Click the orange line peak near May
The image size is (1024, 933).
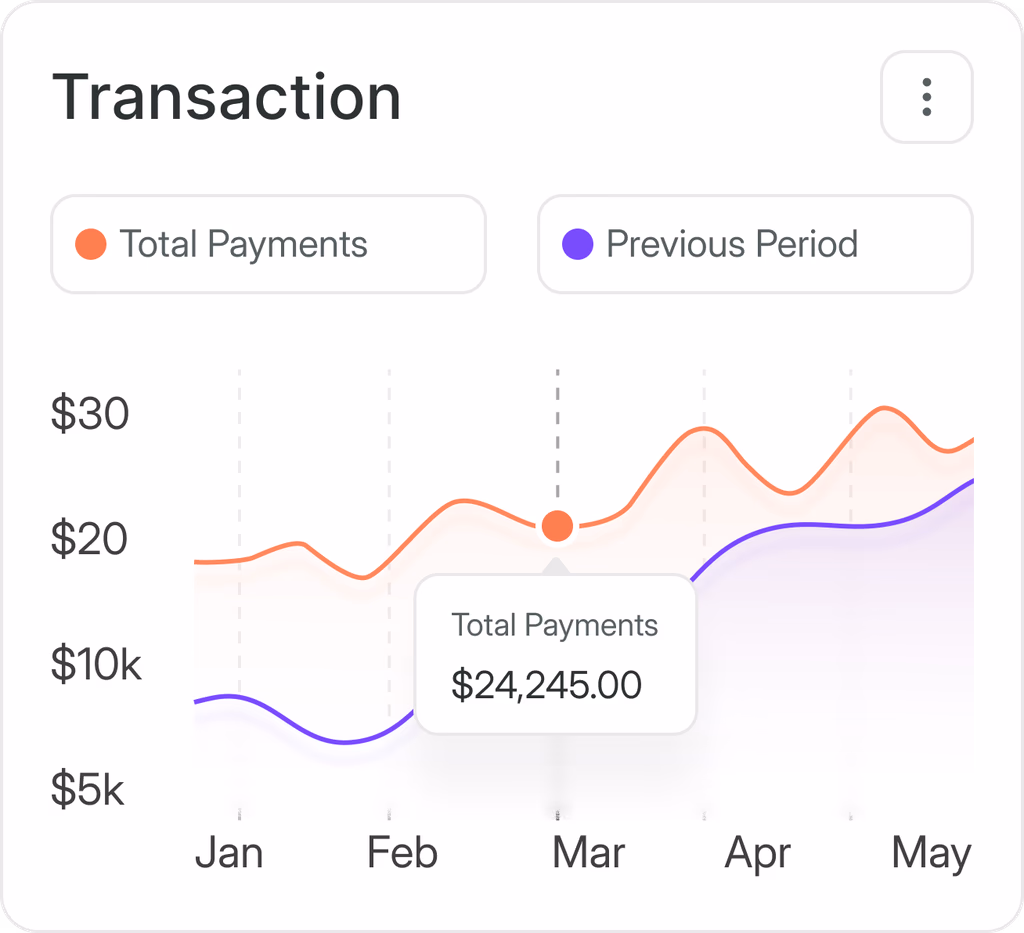(x=884, y=408)
